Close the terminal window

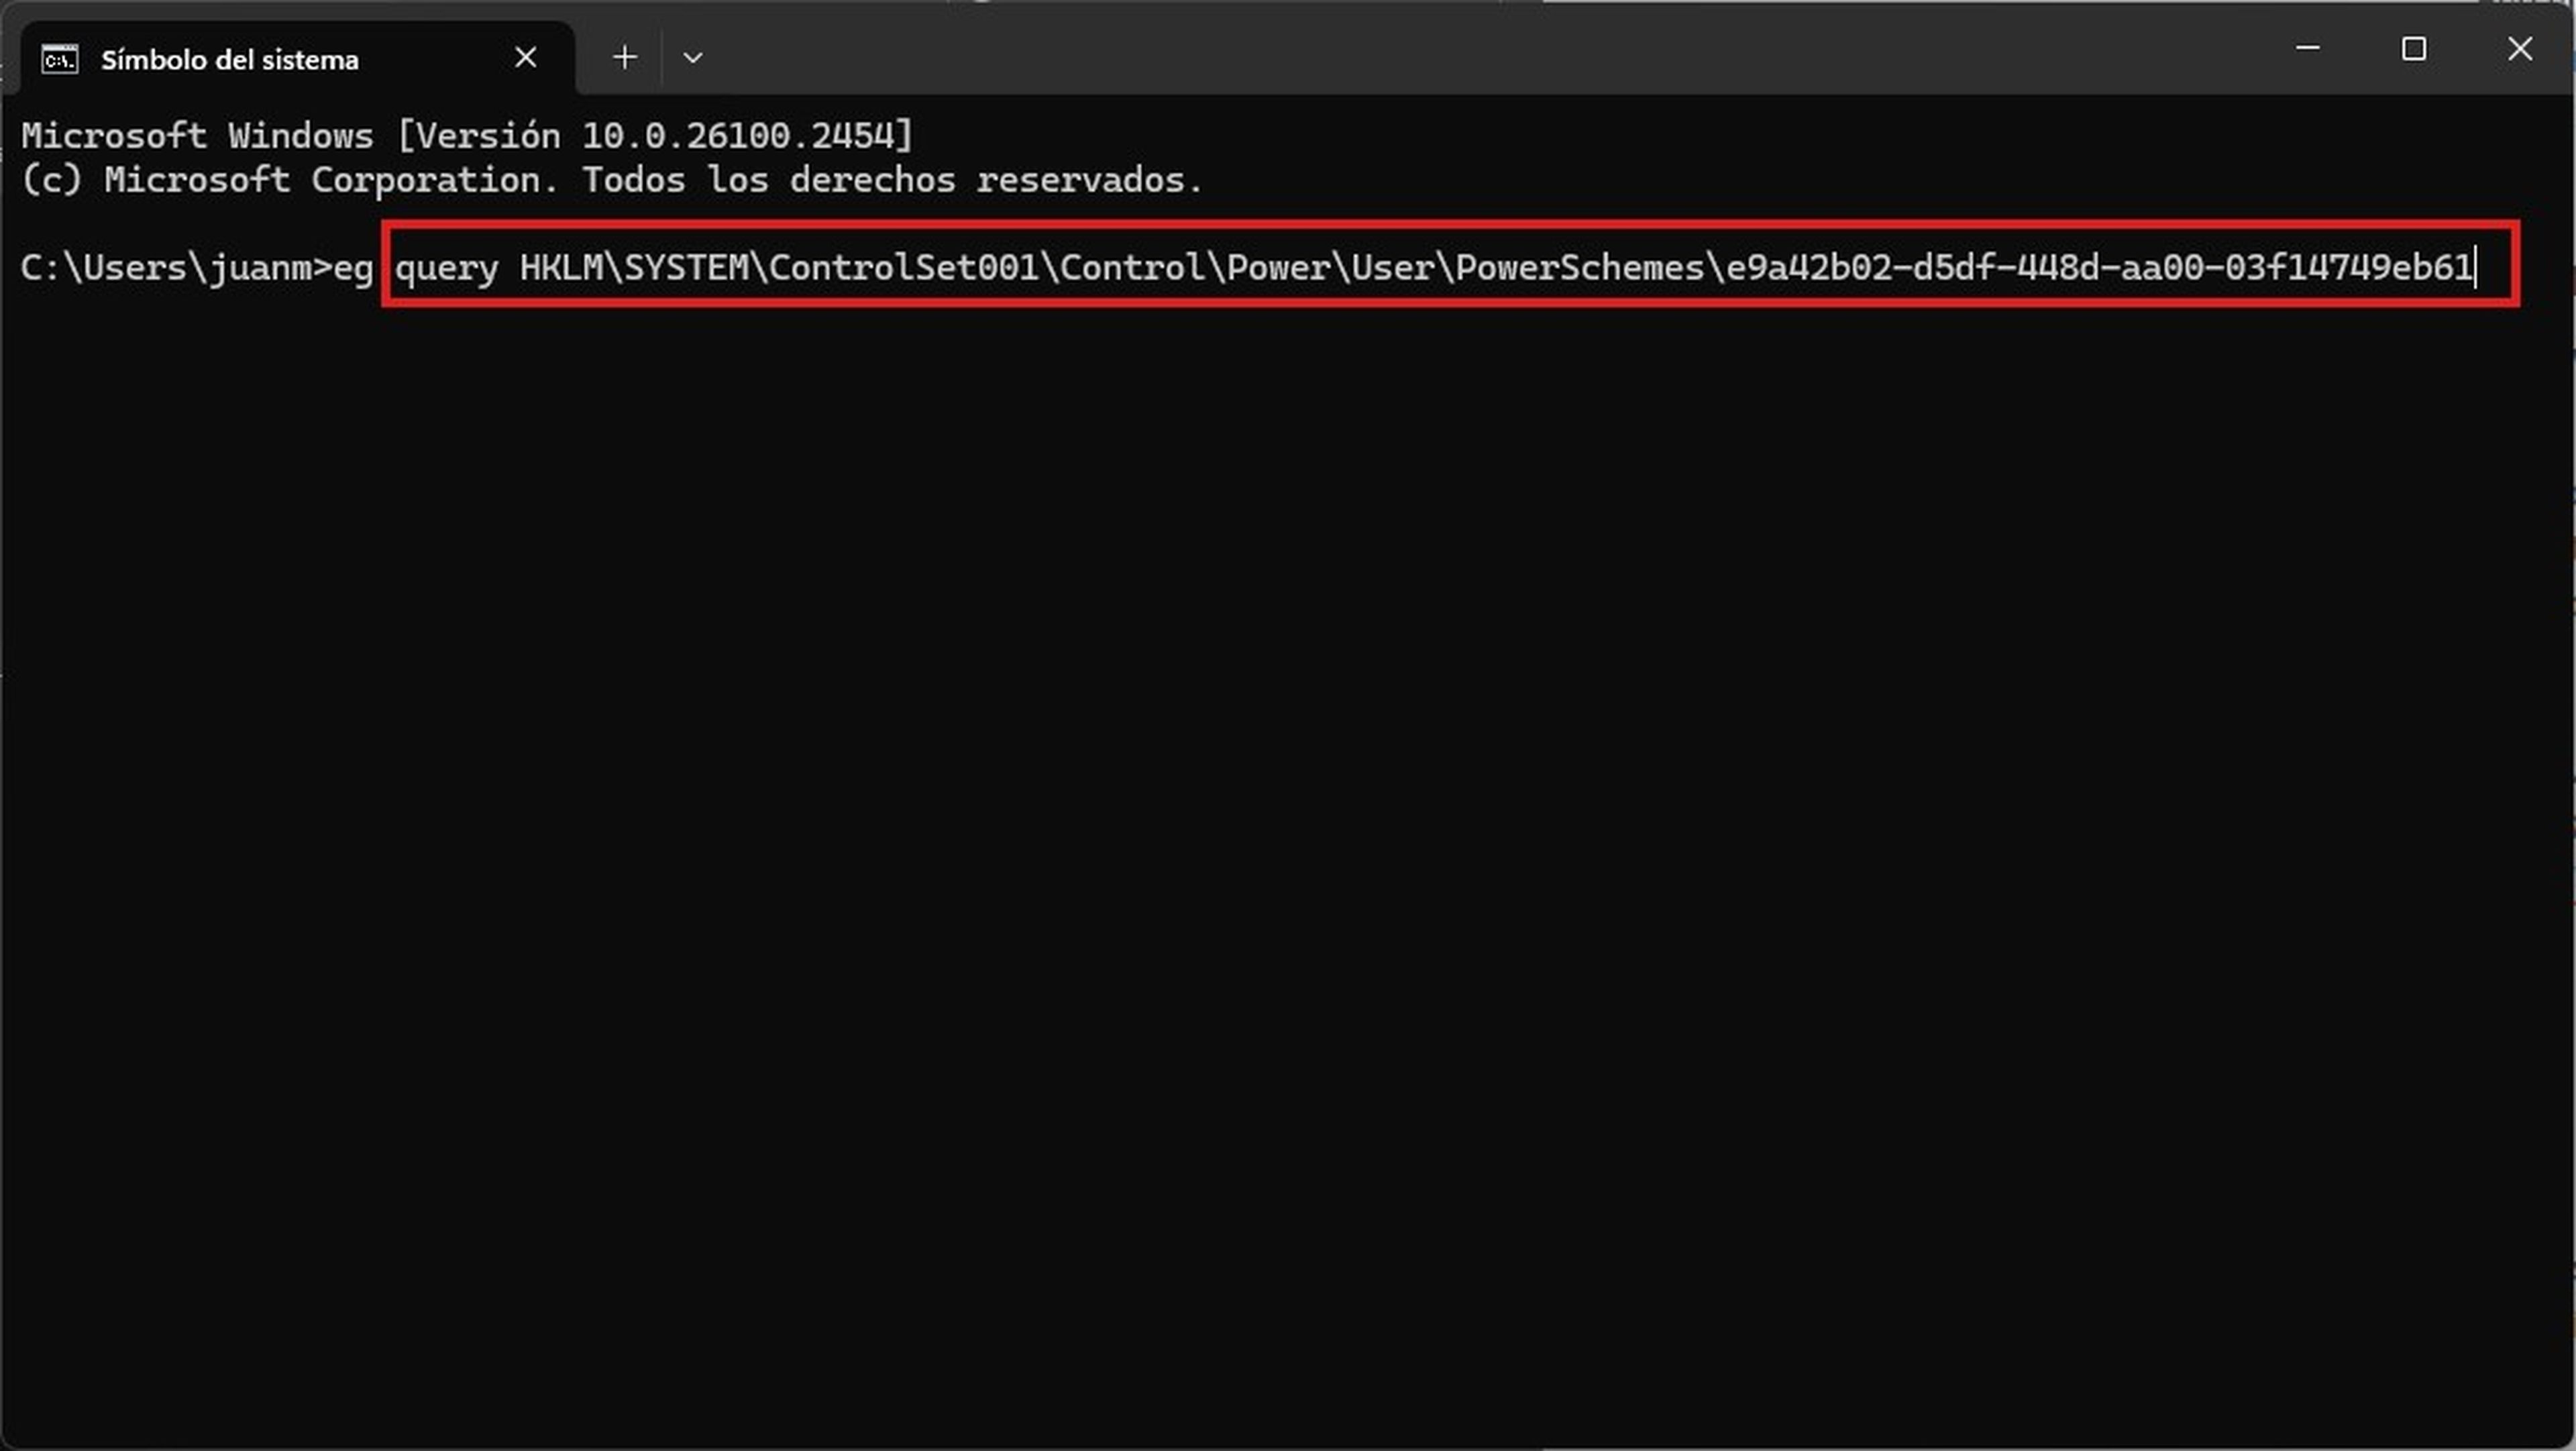pyautogui.click(x=2520, y=48)
